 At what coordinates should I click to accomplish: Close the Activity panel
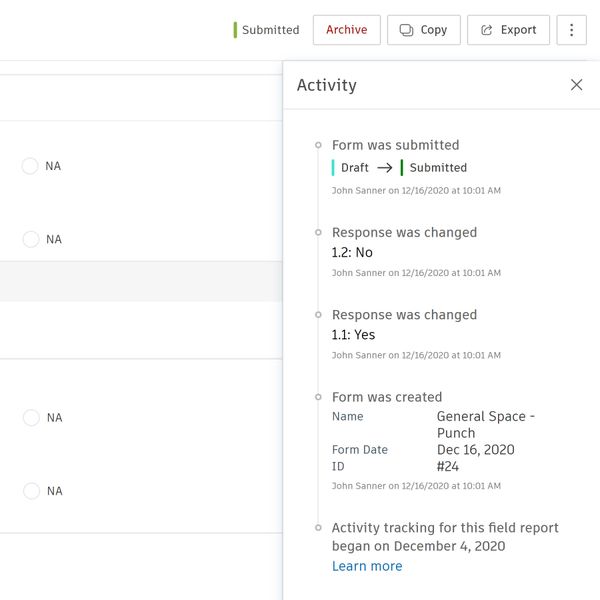coord(576,85)
